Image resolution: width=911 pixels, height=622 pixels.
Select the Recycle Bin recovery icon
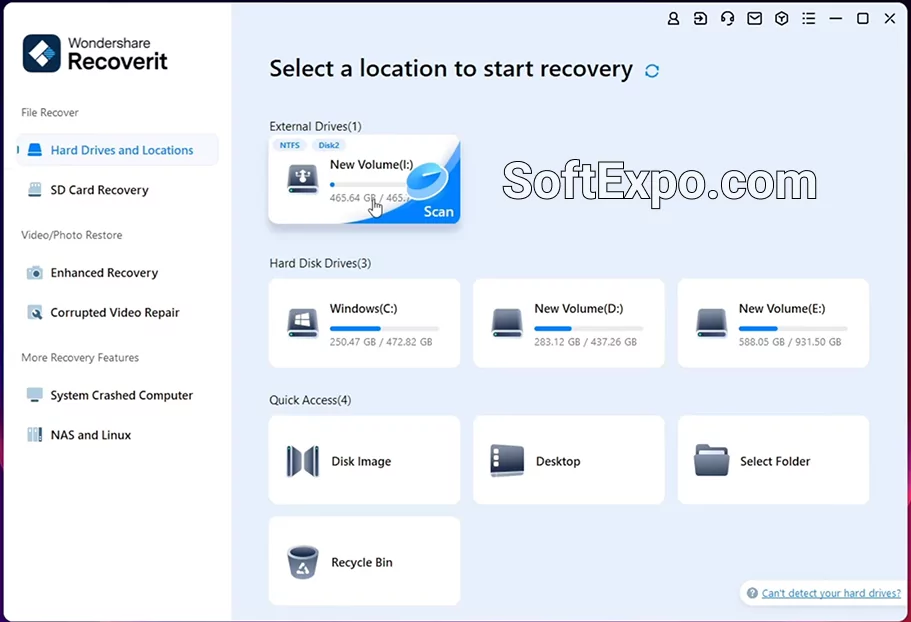click(363, 561)
